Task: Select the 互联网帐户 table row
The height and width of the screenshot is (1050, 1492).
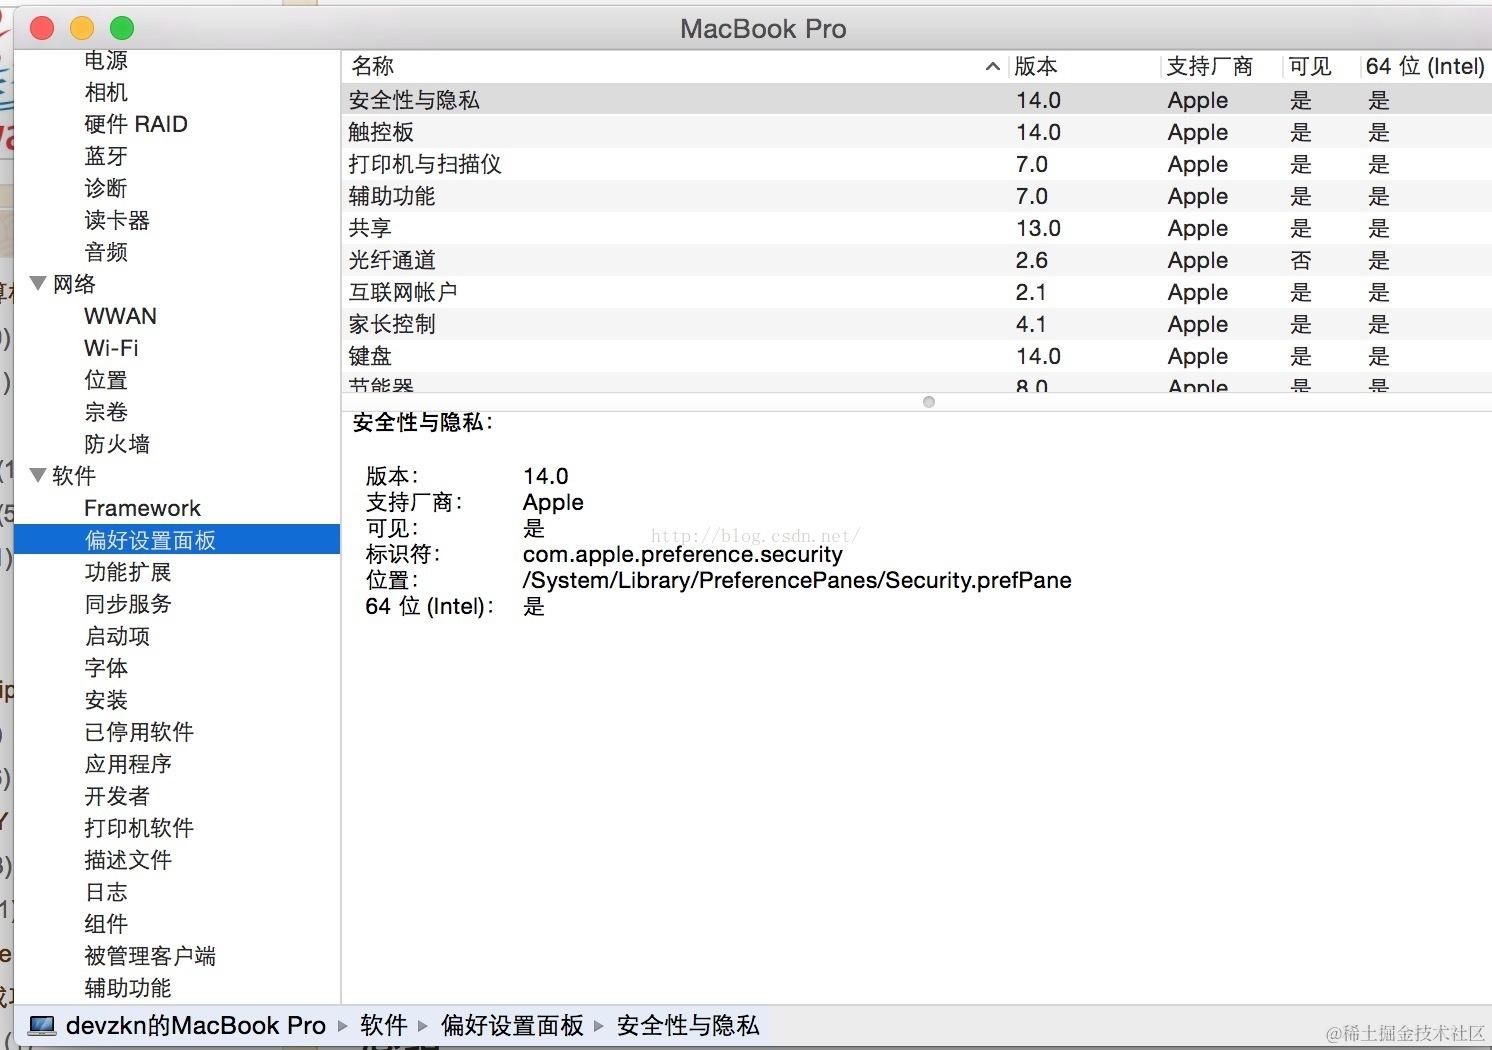Action: click(917, 292)
